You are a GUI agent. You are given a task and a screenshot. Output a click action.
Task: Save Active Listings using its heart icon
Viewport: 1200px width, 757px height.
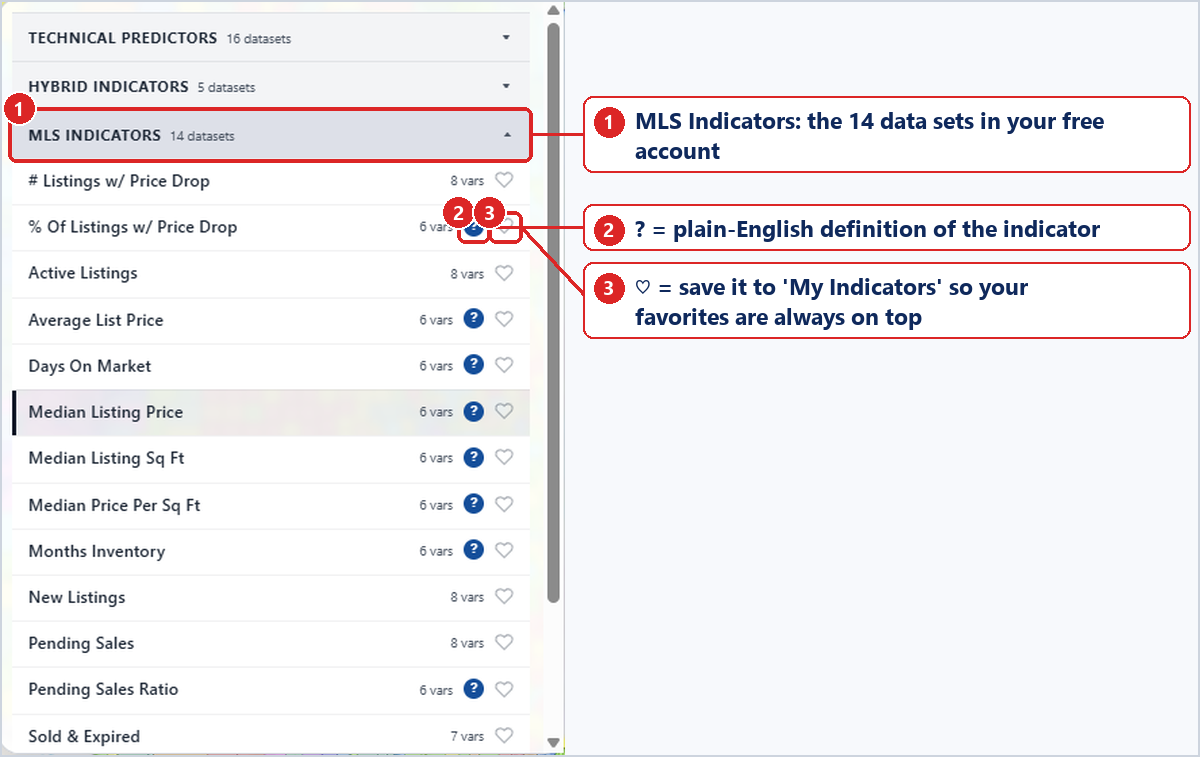[504, 273]
